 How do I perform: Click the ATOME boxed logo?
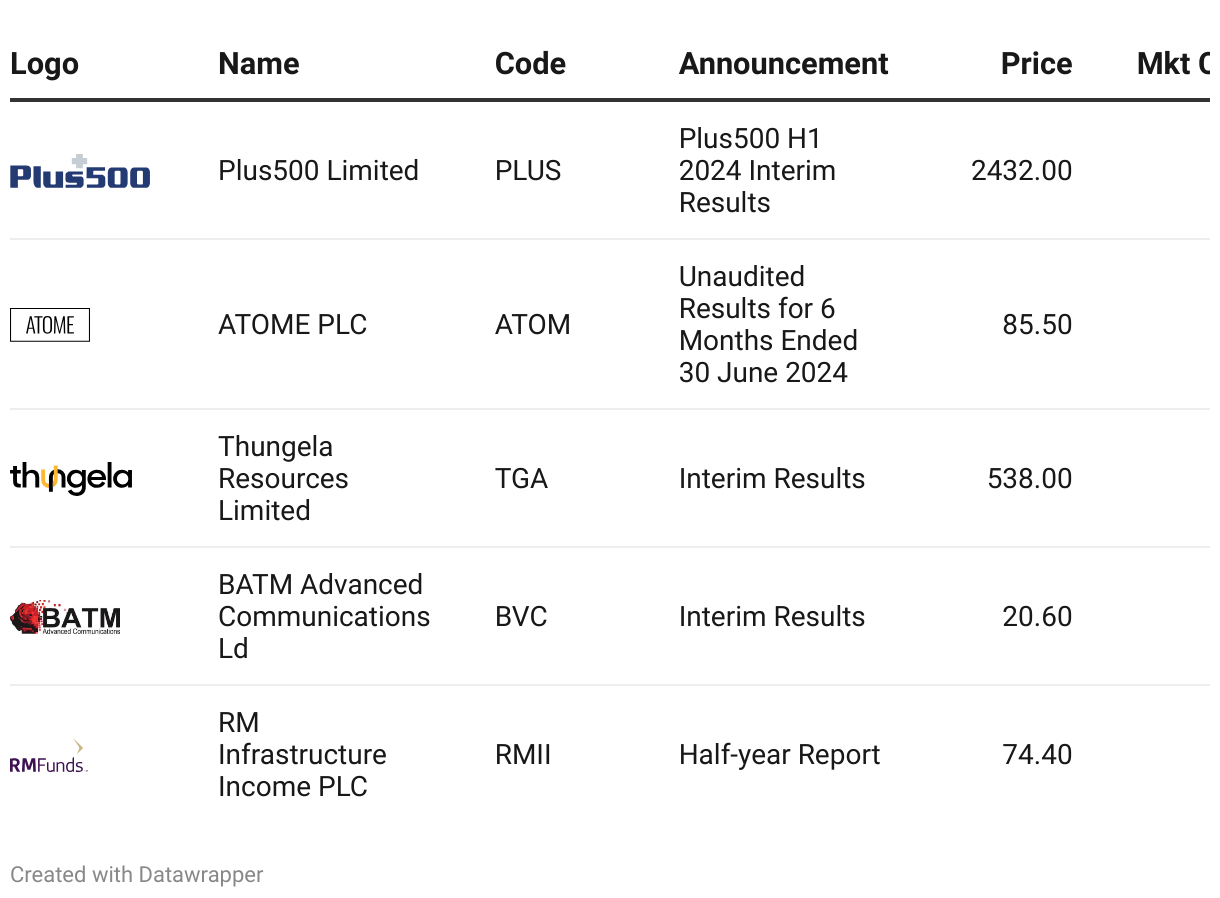click(50, 325)
